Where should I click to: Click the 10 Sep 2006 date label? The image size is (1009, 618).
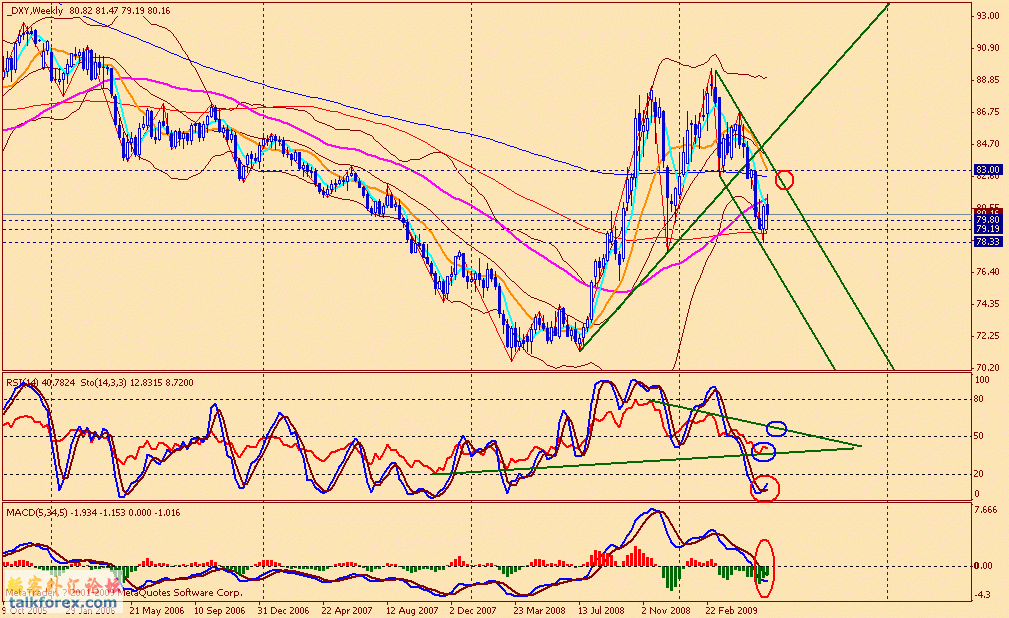[x=219, y=610]
